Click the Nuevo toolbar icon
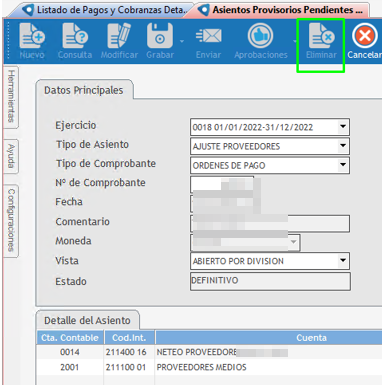Screen dimensions: 382x385 [32, 36]
